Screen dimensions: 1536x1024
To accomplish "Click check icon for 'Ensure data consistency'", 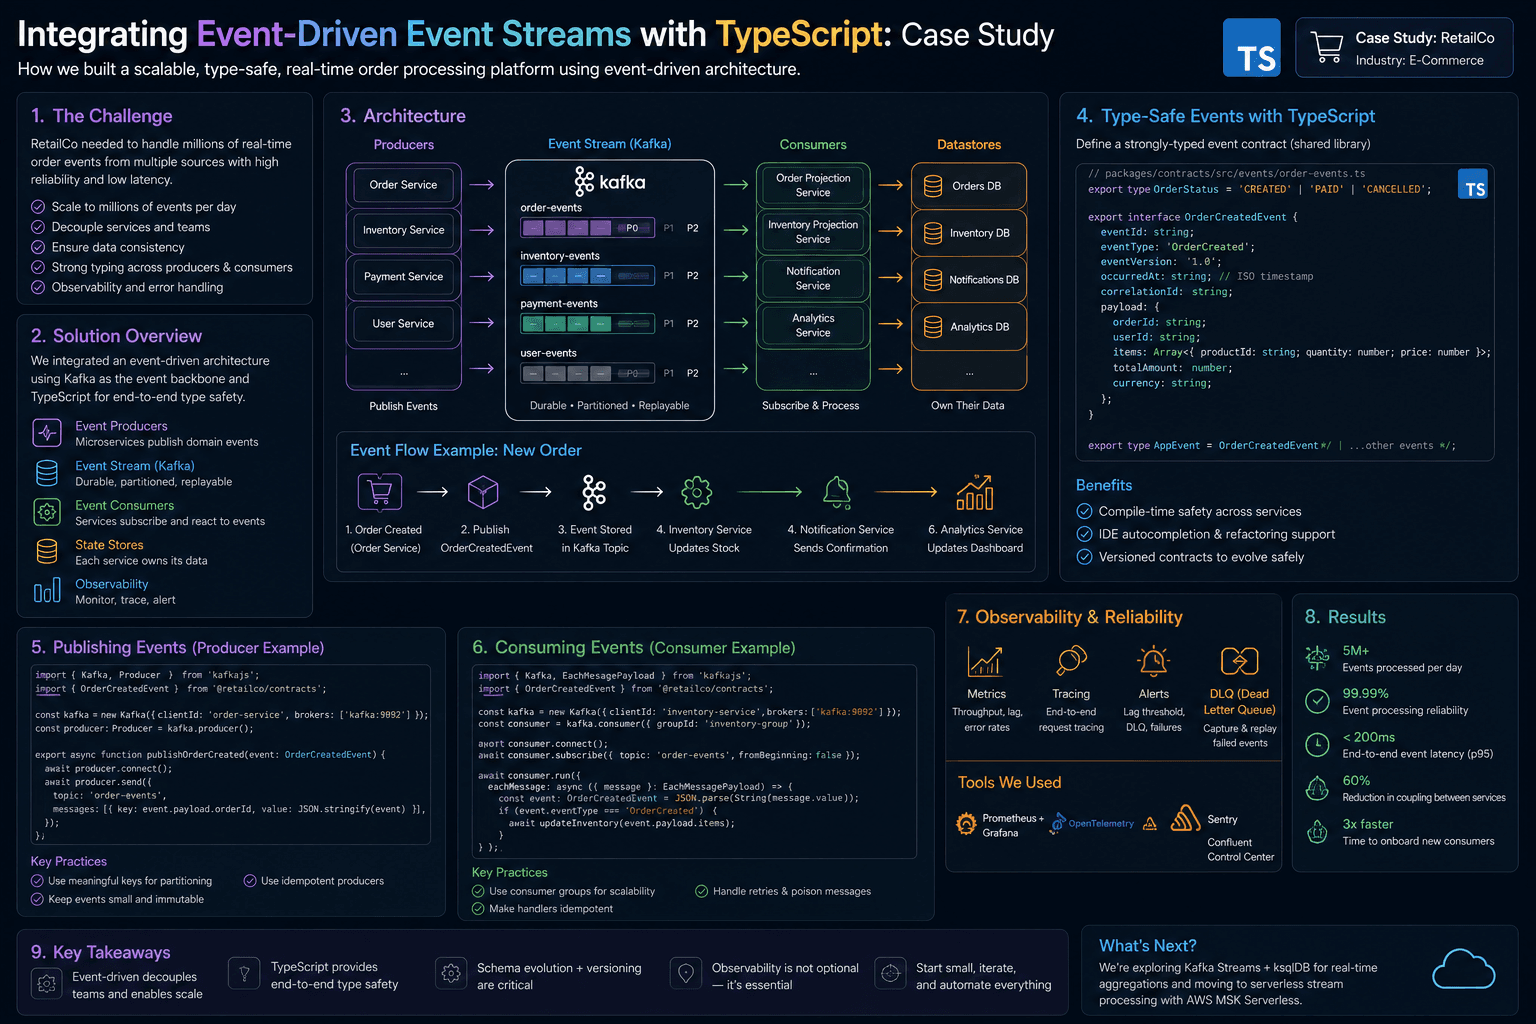I will pyautogui.click(x=38, y=247).
